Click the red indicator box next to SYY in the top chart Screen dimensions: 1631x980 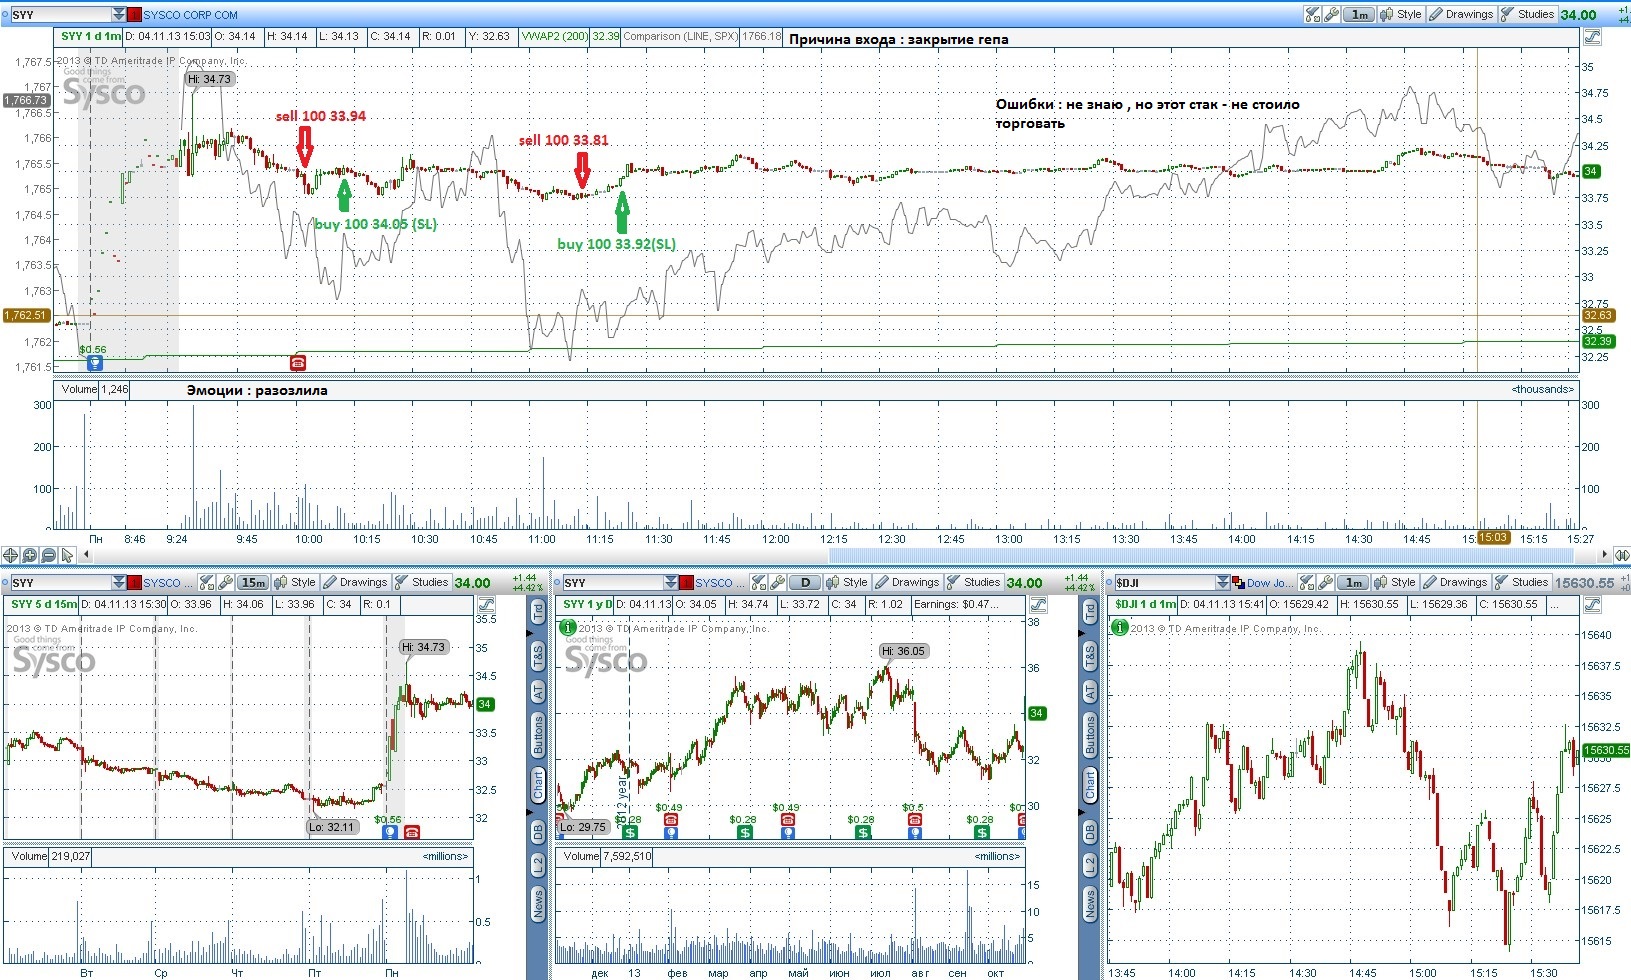click(x=134, y=15)
